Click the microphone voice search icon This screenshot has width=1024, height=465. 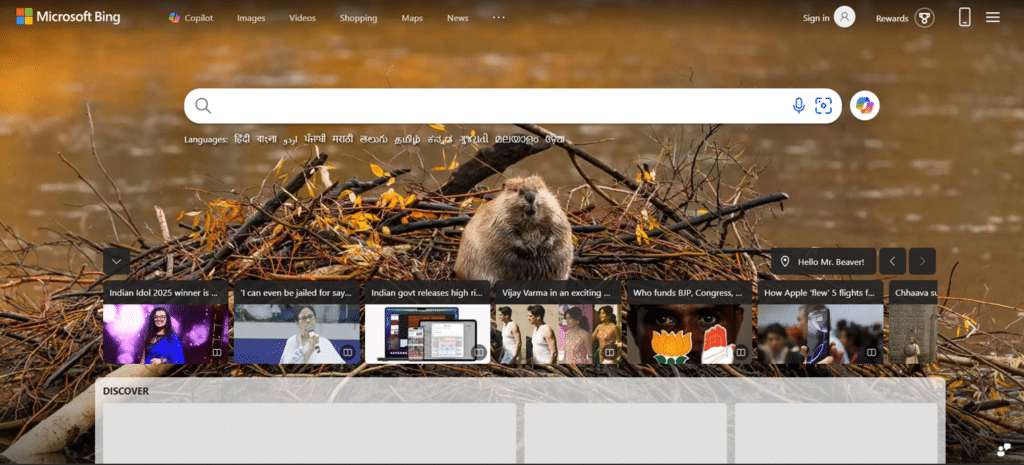pyautogui.click(x=798, y=106)
